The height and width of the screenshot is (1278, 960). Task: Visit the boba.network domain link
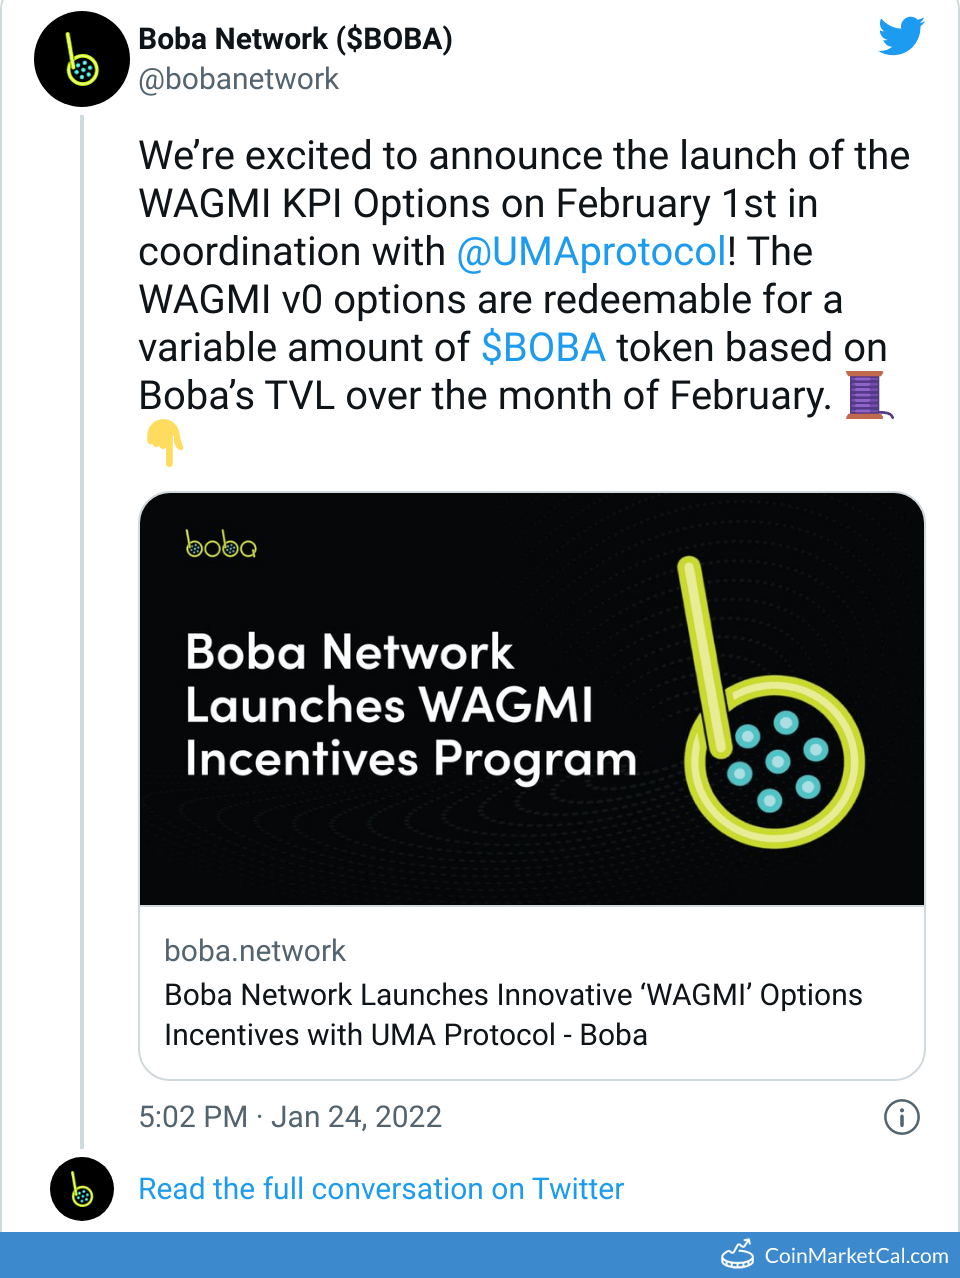pos(254,950)
